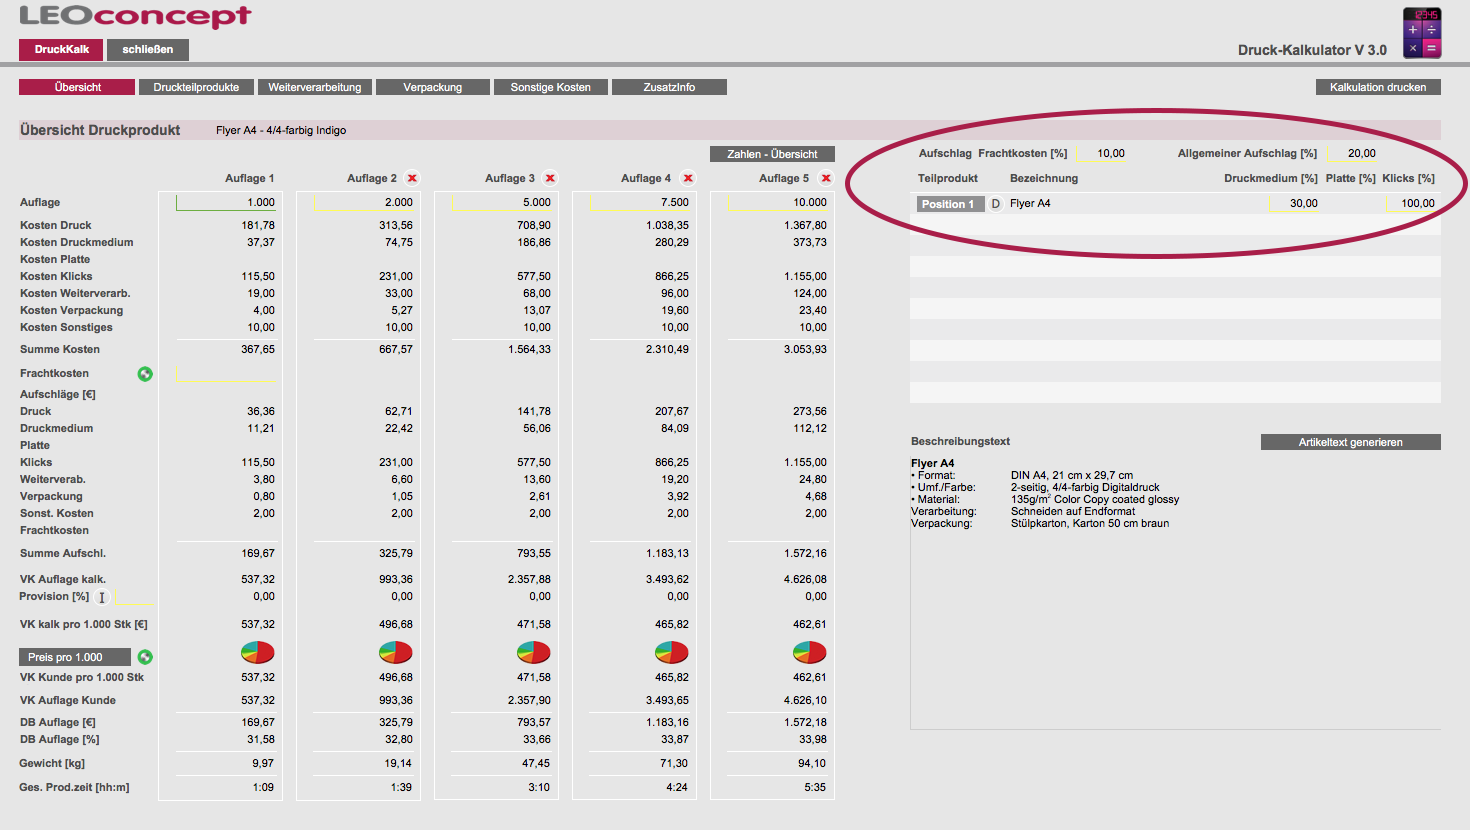Screen dimensions: 1470x830
Task: Click Artikeltext generieren button
Action: click(x=1351, y=442)
